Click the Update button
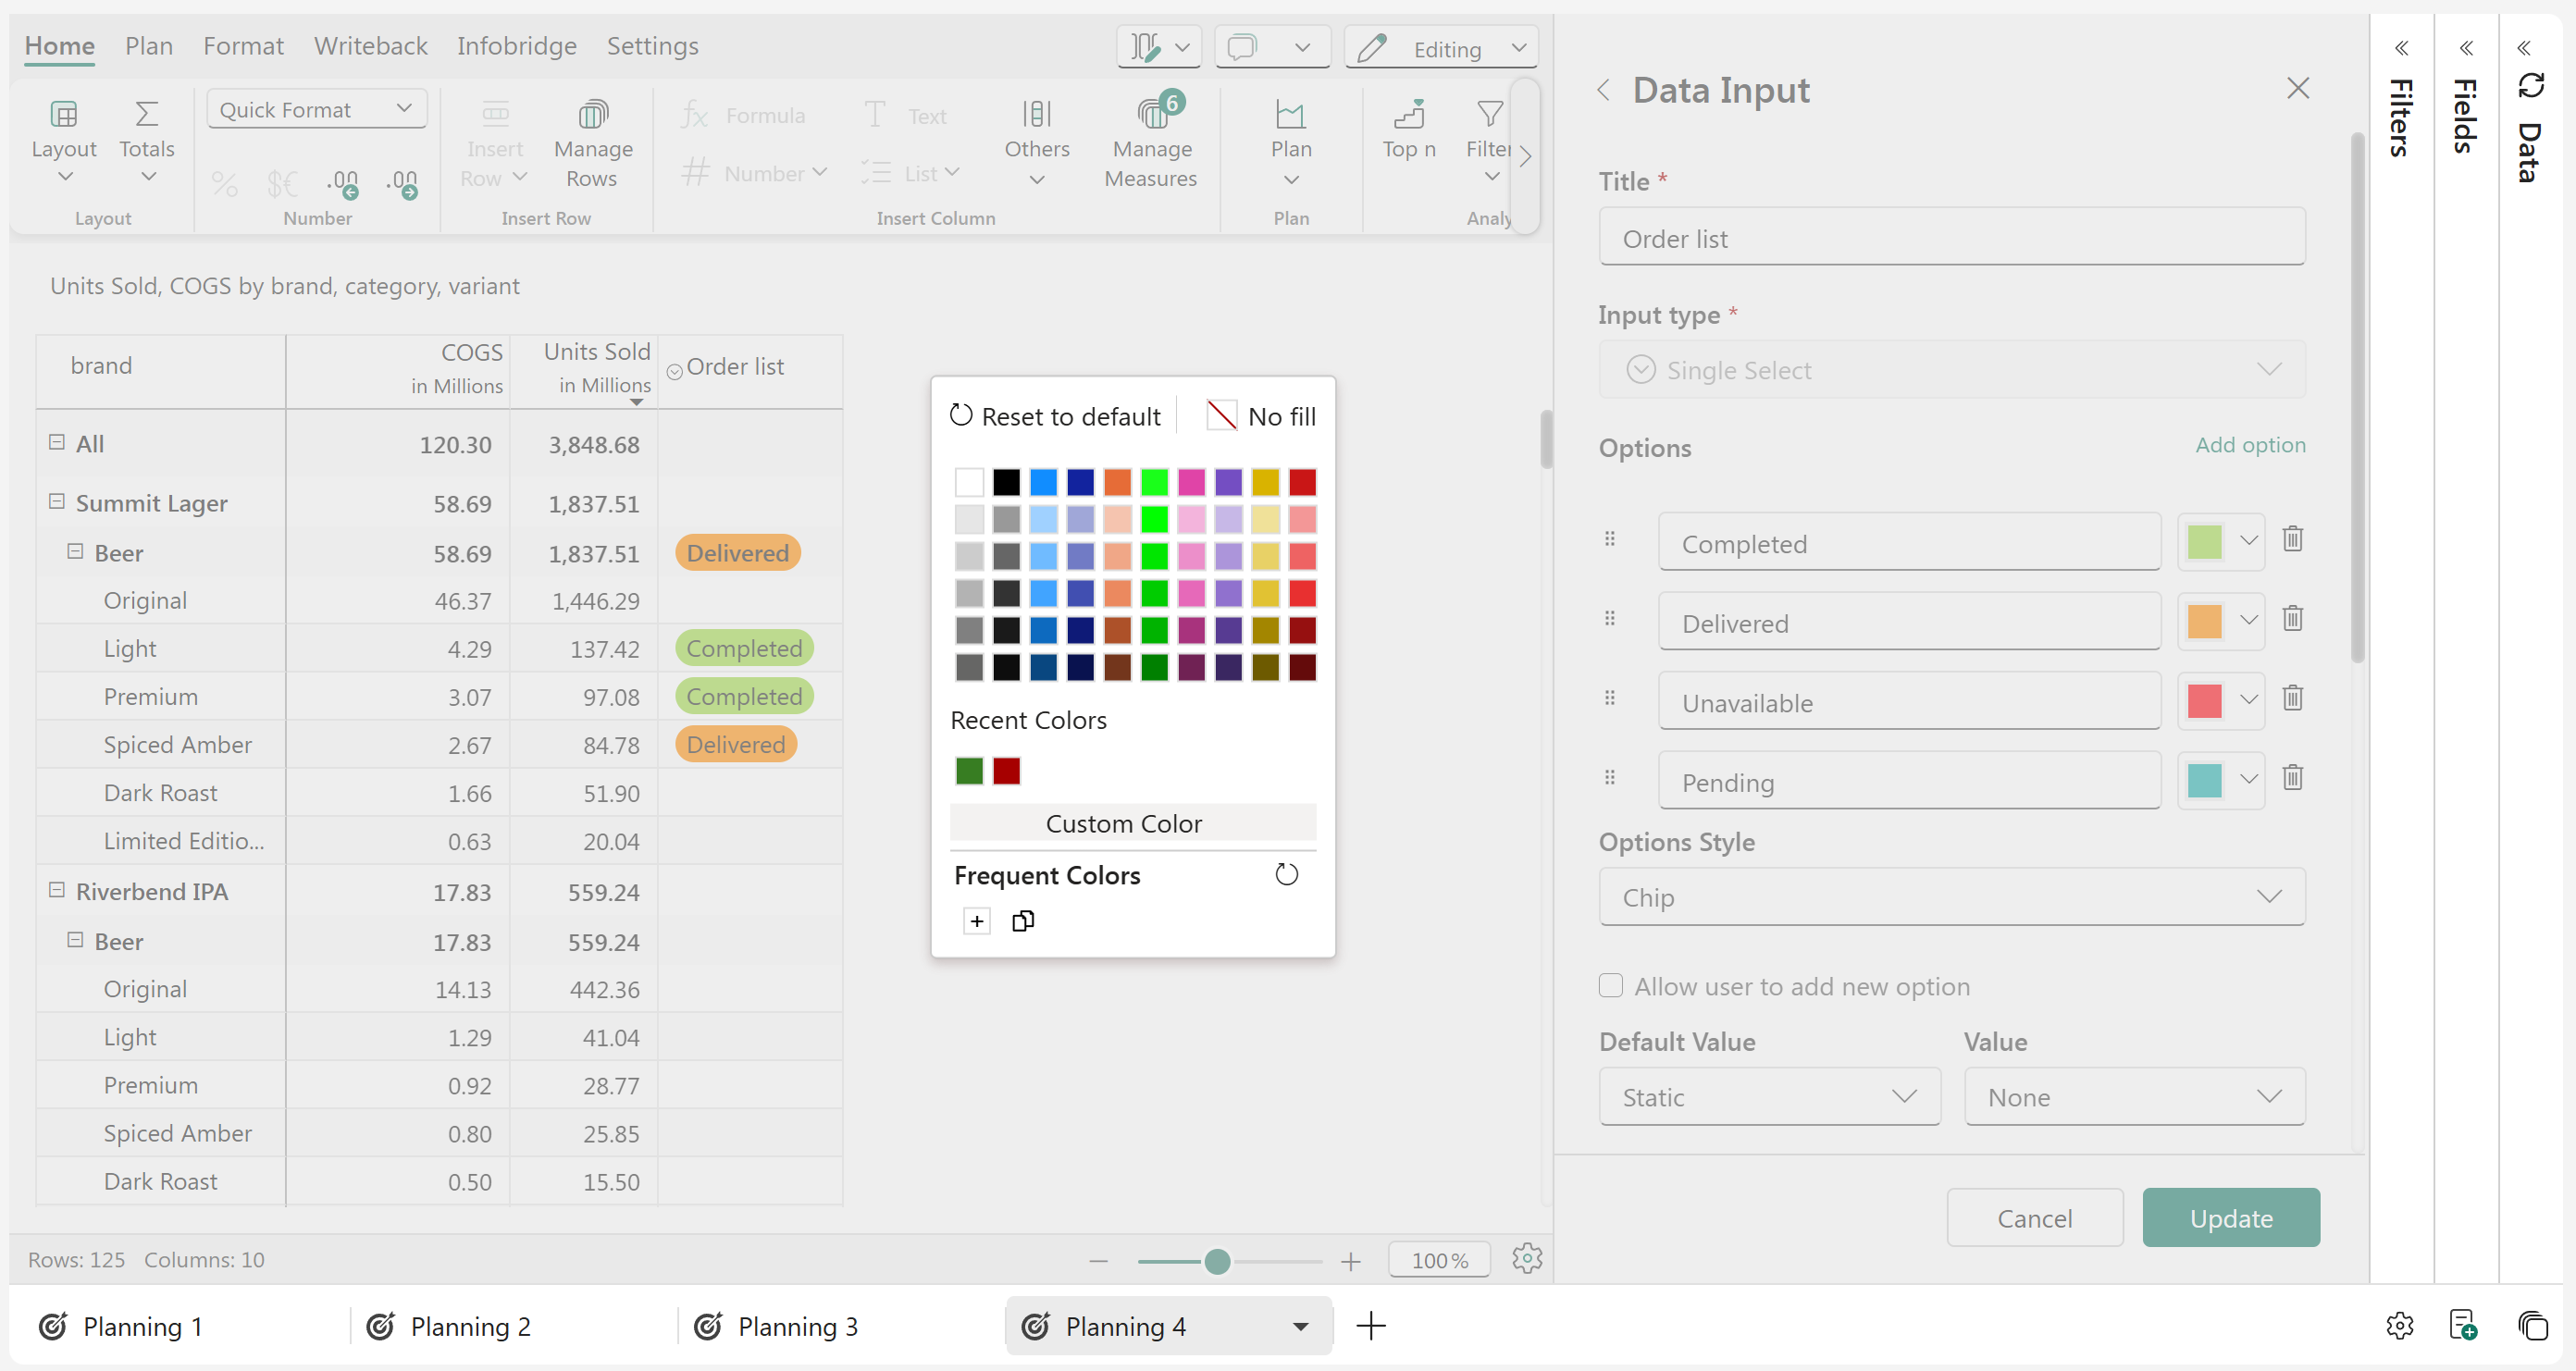This screenshot has height=1371, width=2576. coord(2230,1218)
